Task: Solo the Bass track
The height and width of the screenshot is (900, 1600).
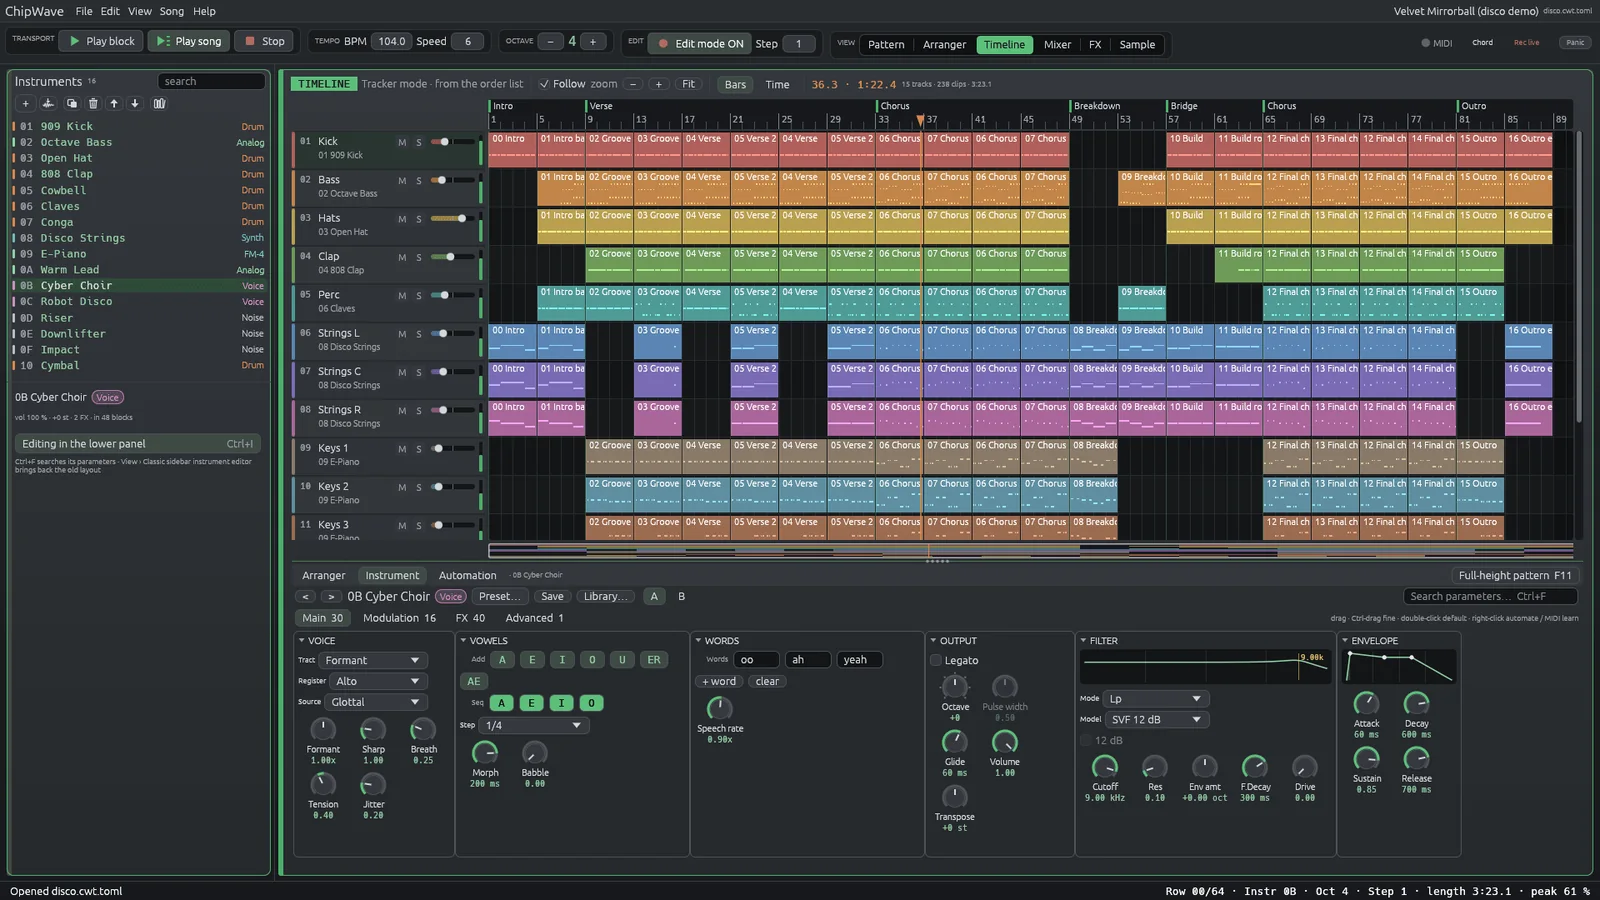Action: (419, 181)
